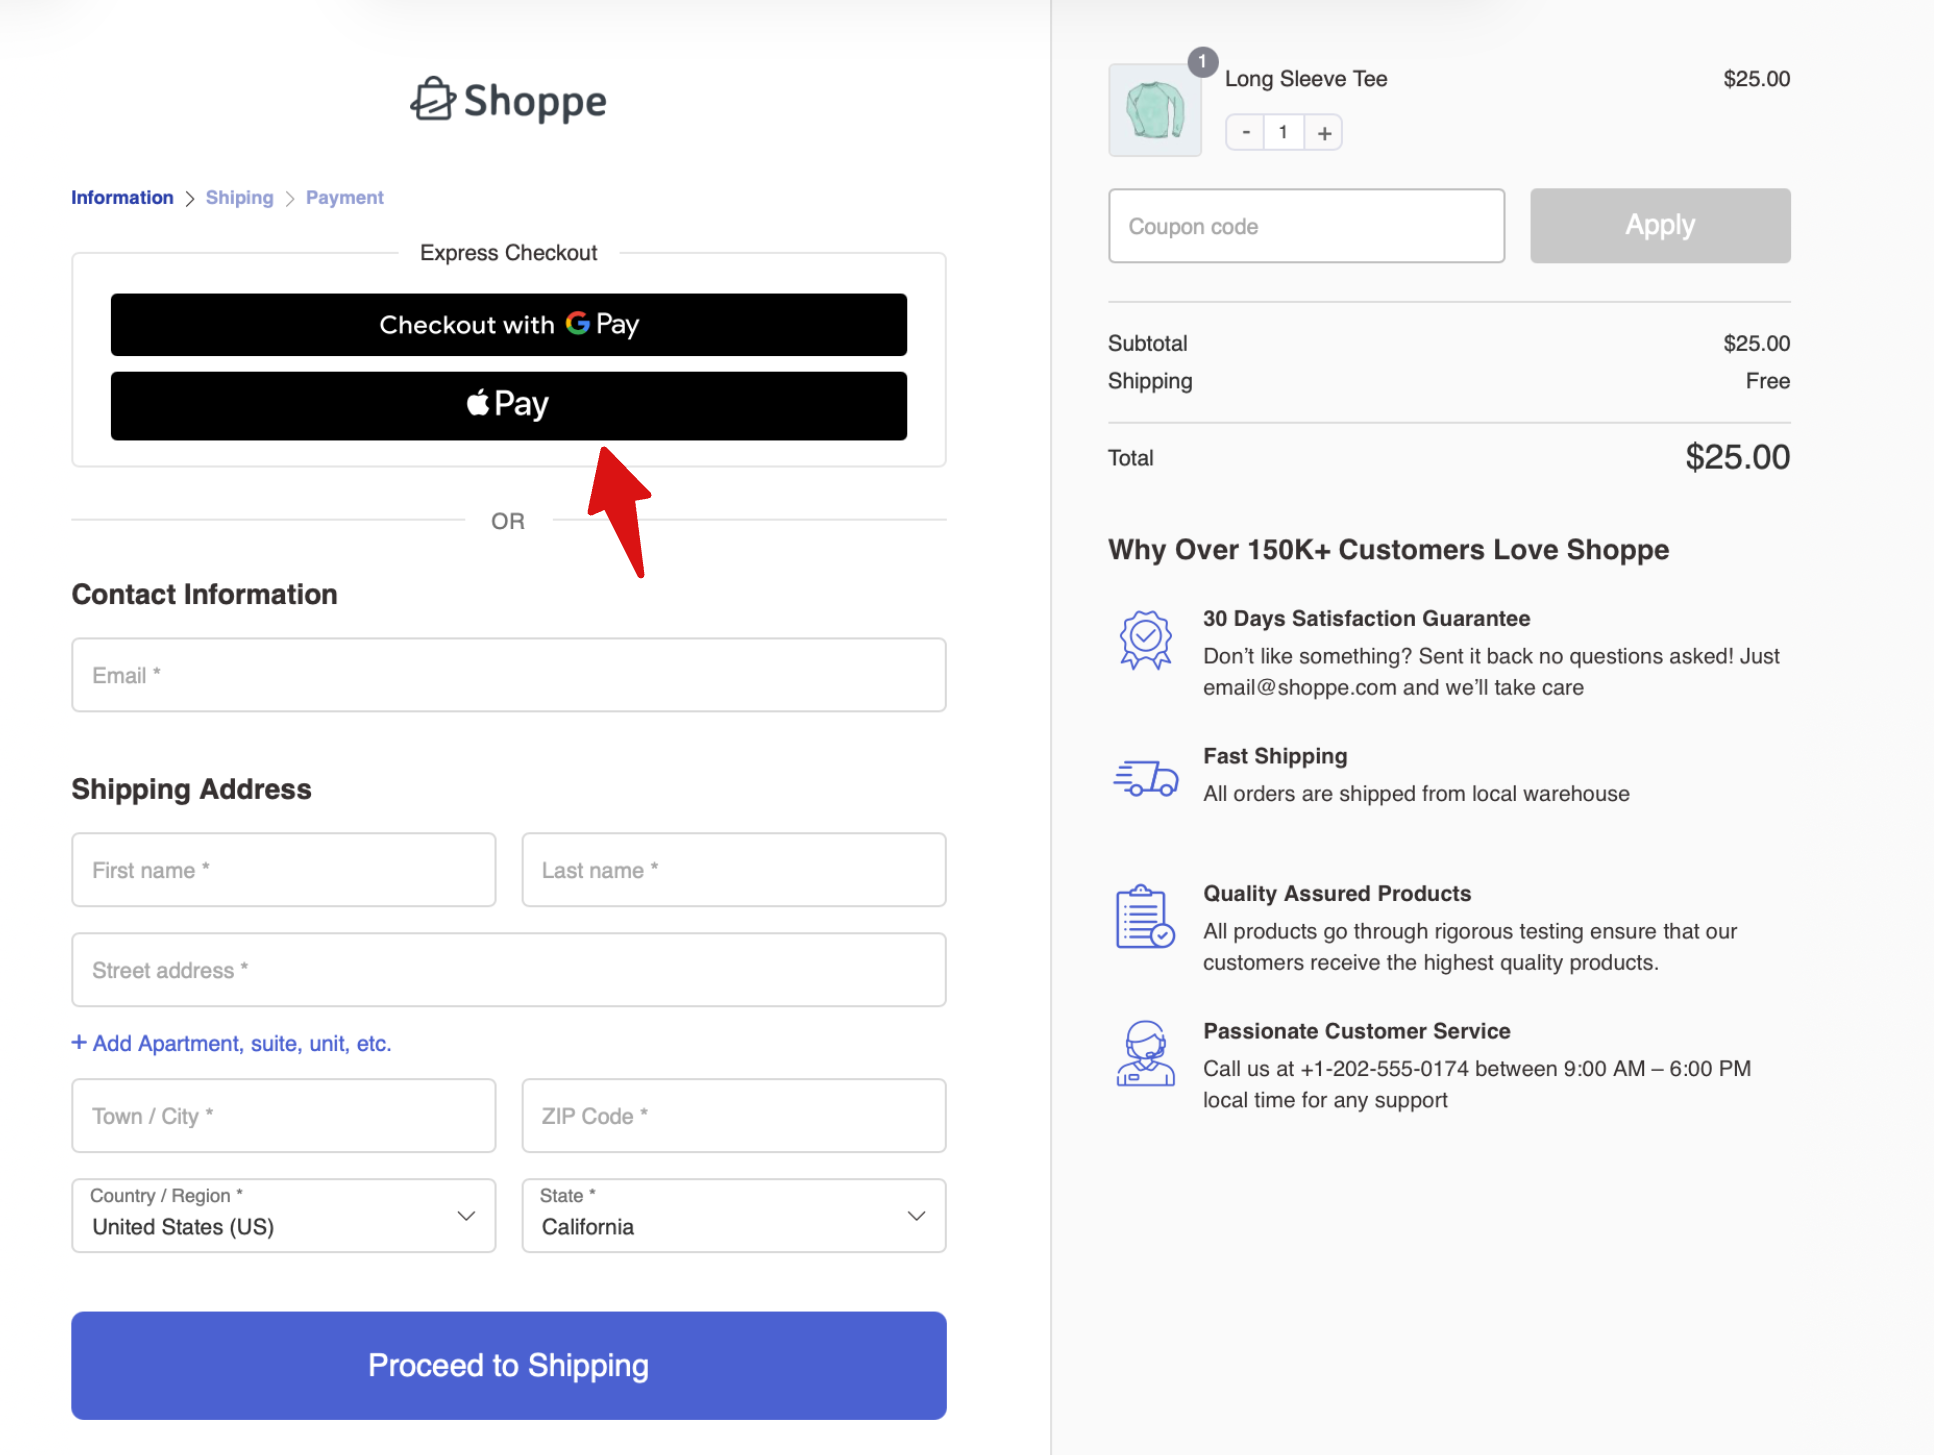The width and height of the screenshot is (1934, 1455).
Task: Click Proceed to Shipping
Action: (x=509, y=1365)
